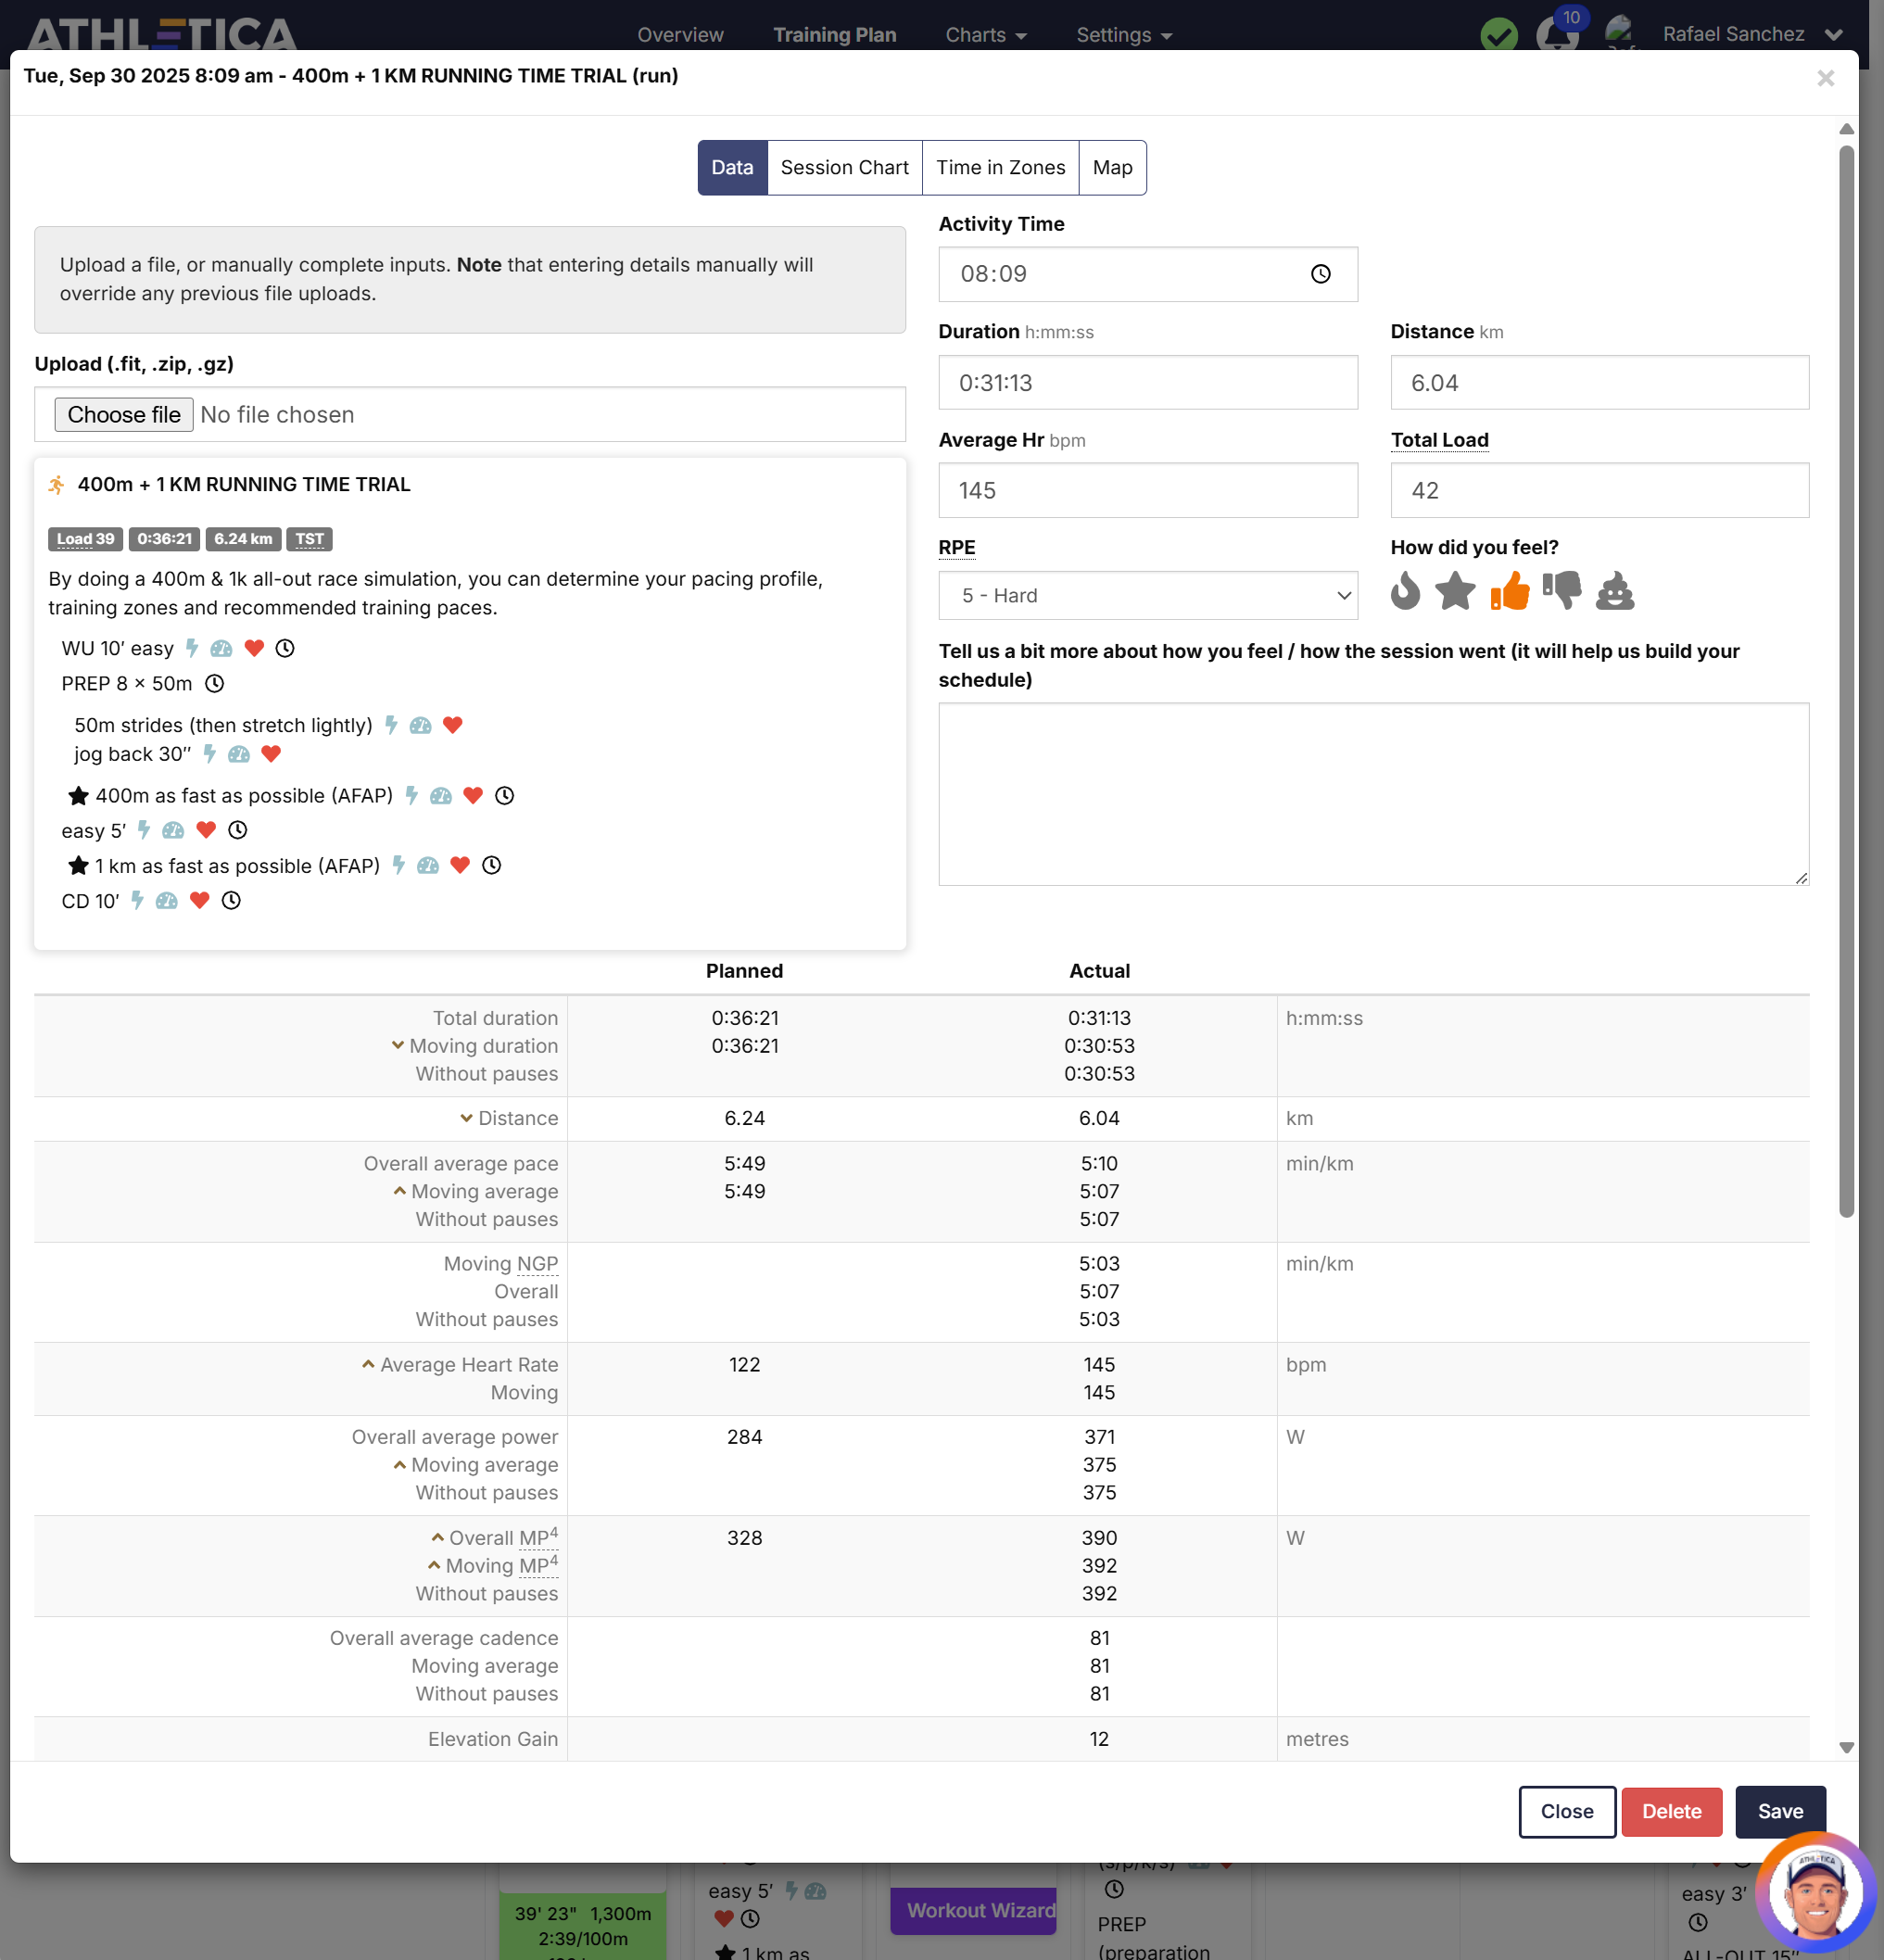Screen dimensions: 1884x1960
Task: Switch to the Session Chart tab
Action: coord(844,168)
